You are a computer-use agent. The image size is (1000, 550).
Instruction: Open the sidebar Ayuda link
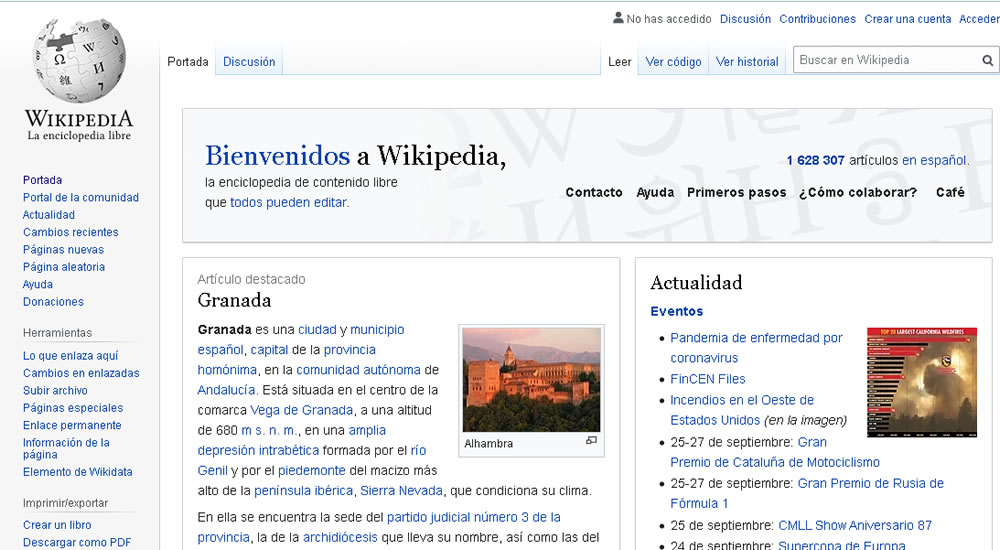click(38, 285)
